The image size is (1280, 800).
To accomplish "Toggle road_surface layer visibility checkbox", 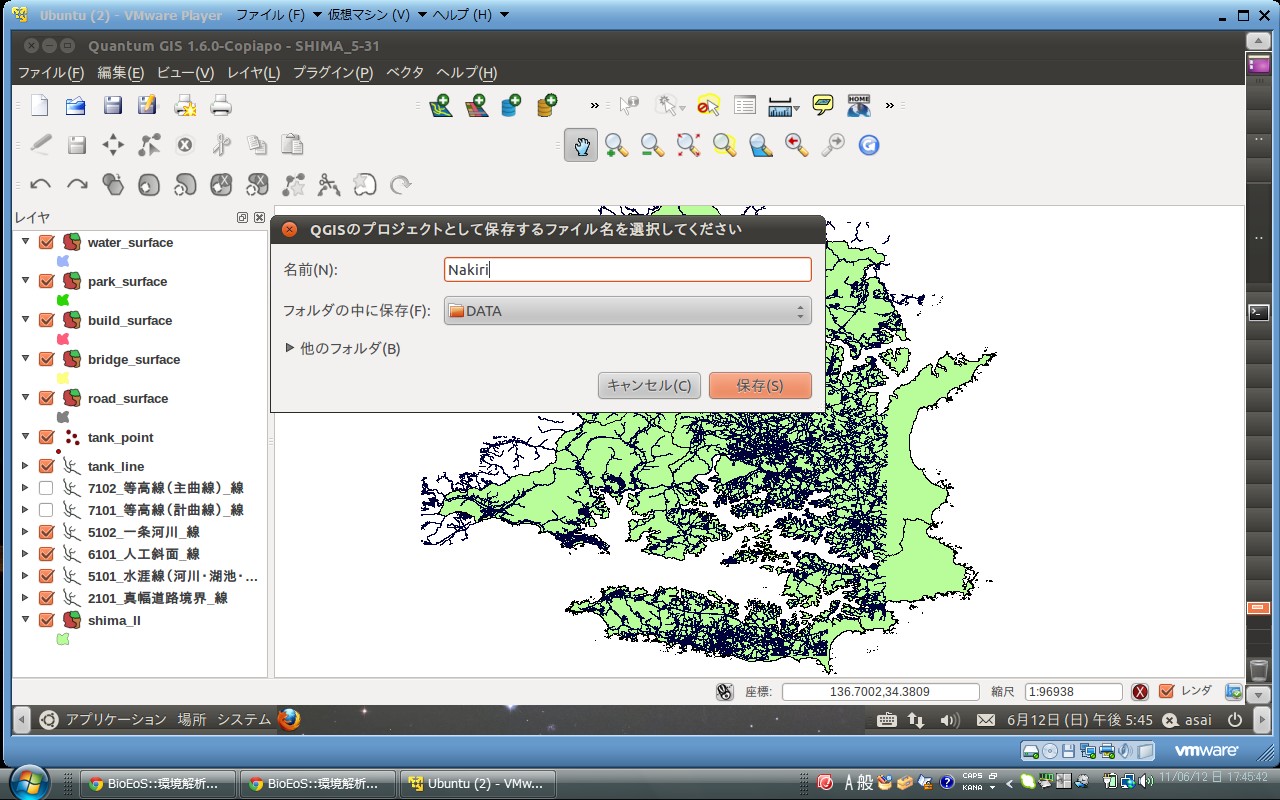I will (x=46, y=398).
